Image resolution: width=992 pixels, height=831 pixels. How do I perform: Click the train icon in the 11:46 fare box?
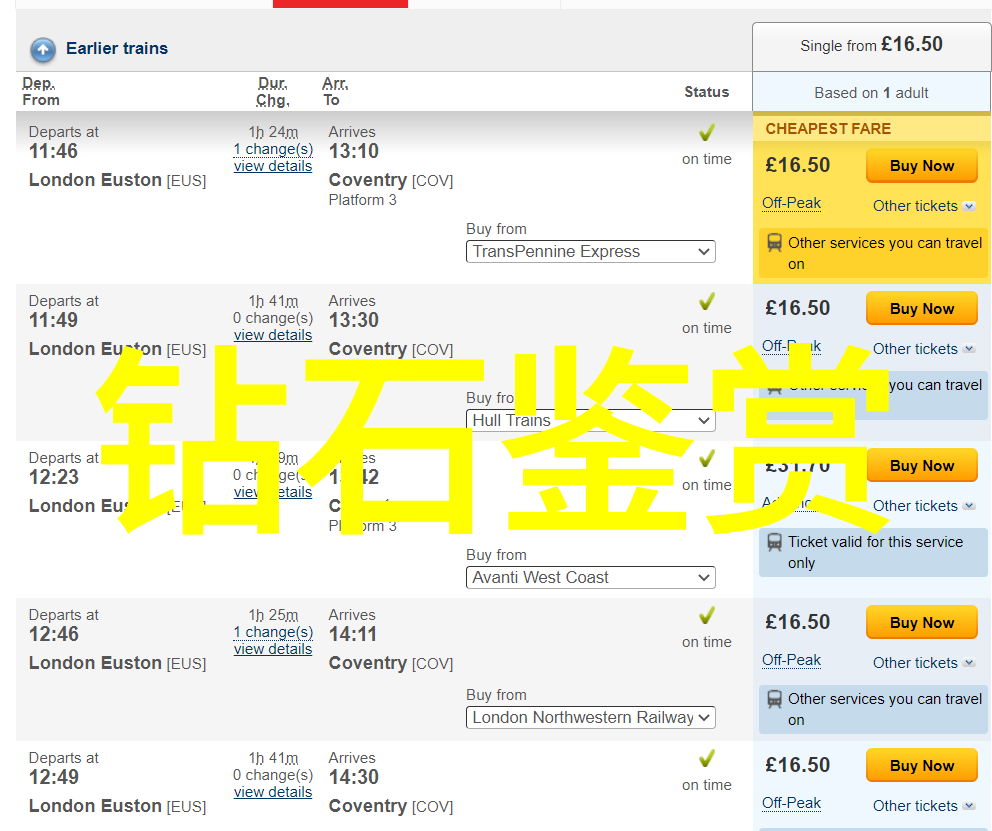pos(774,243)
